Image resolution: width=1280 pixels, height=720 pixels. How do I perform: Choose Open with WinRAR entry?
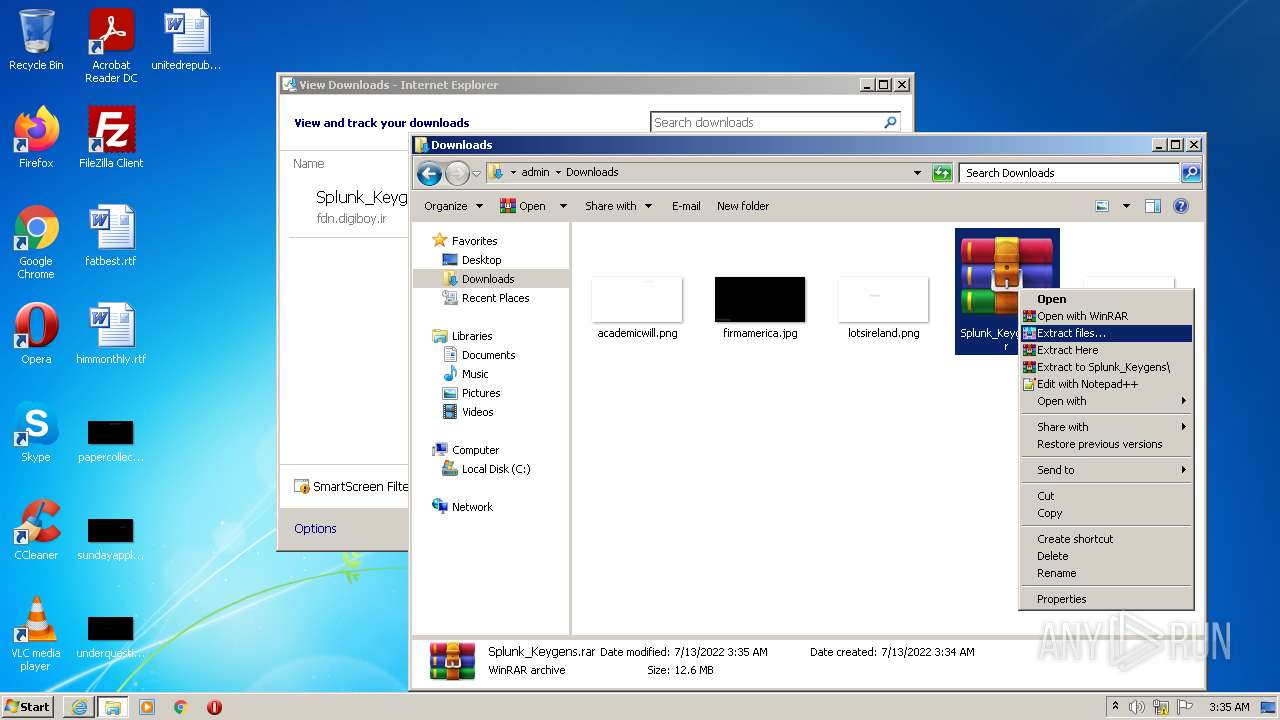(1106, 316)
